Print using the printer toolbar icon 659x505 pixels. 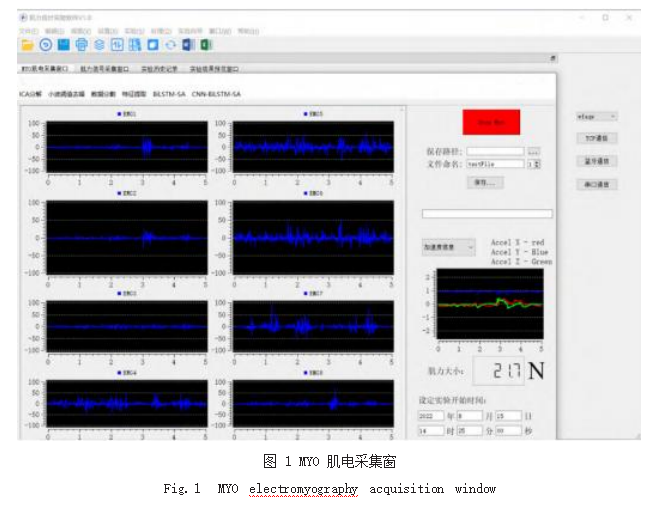tap(82, 45)
